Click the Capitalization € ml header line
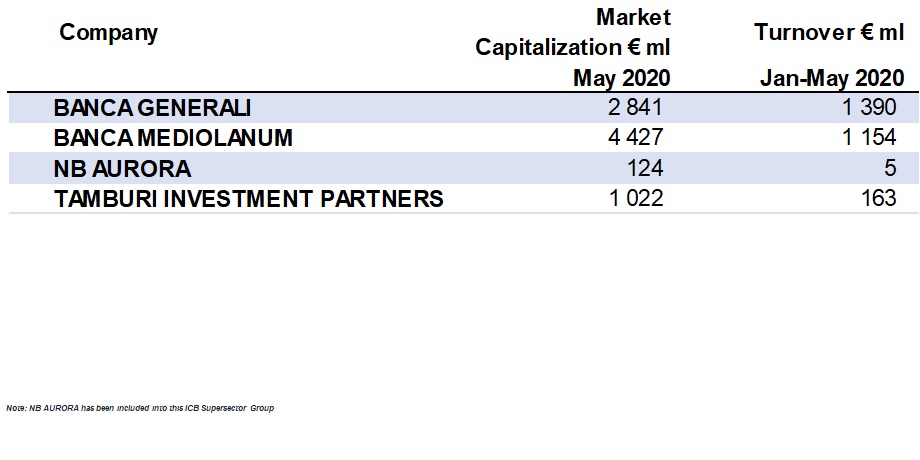Image resolution: width=920 pixels, height=460 pixels. pyautogui.click(x=573, y=47)
